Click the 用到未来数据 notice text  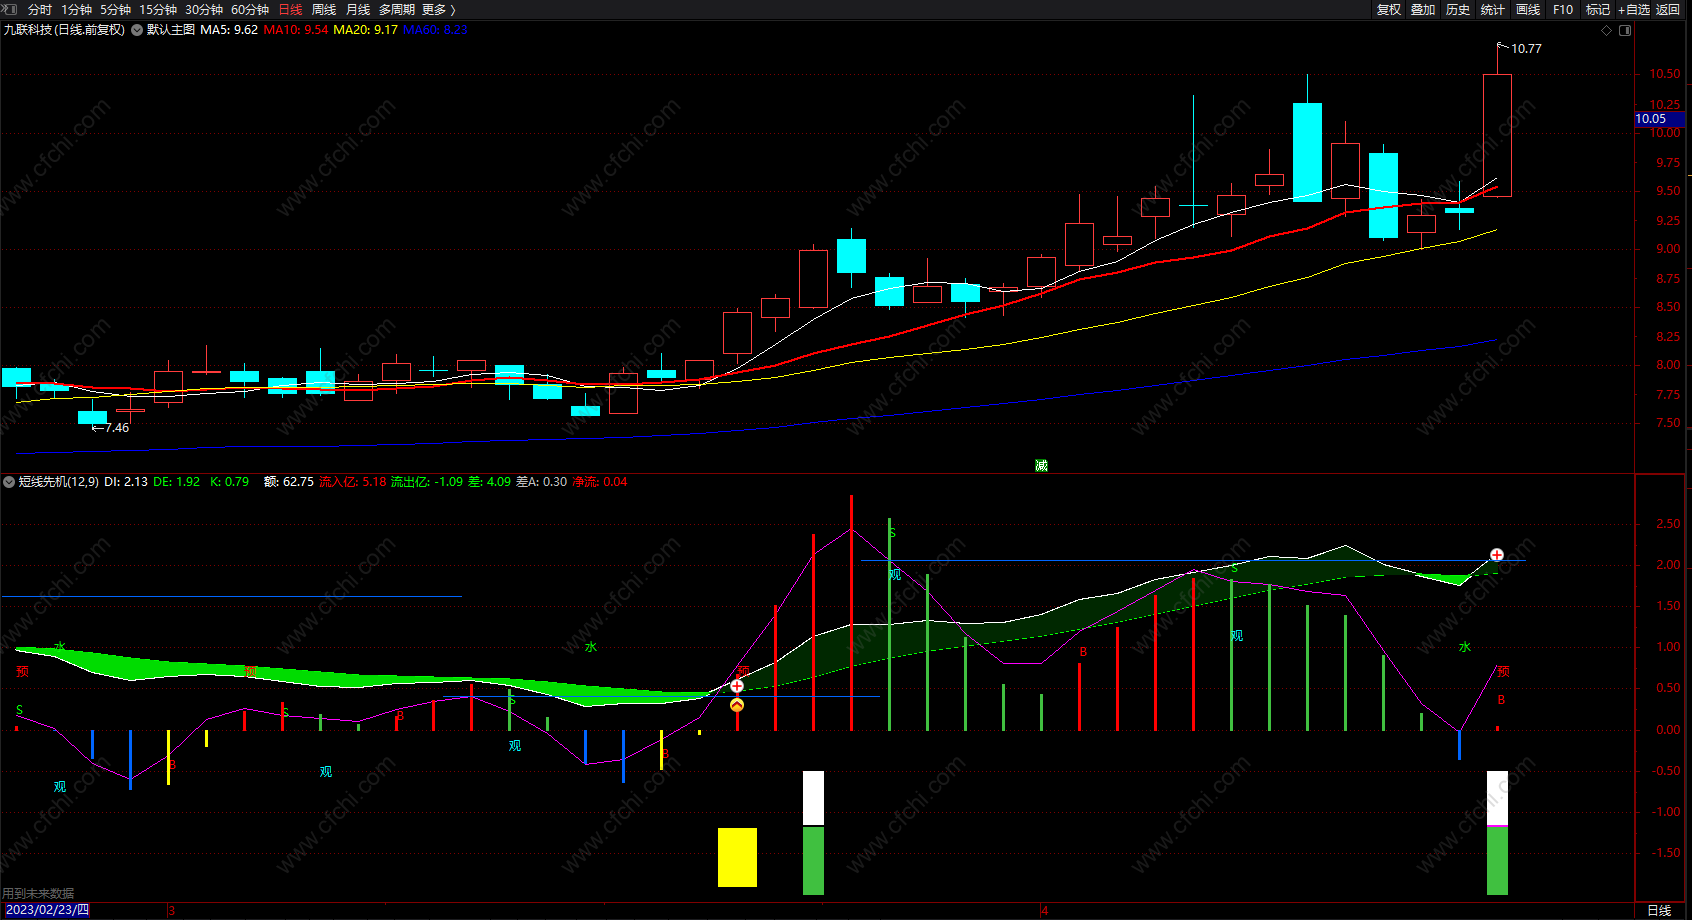point(38,894)
